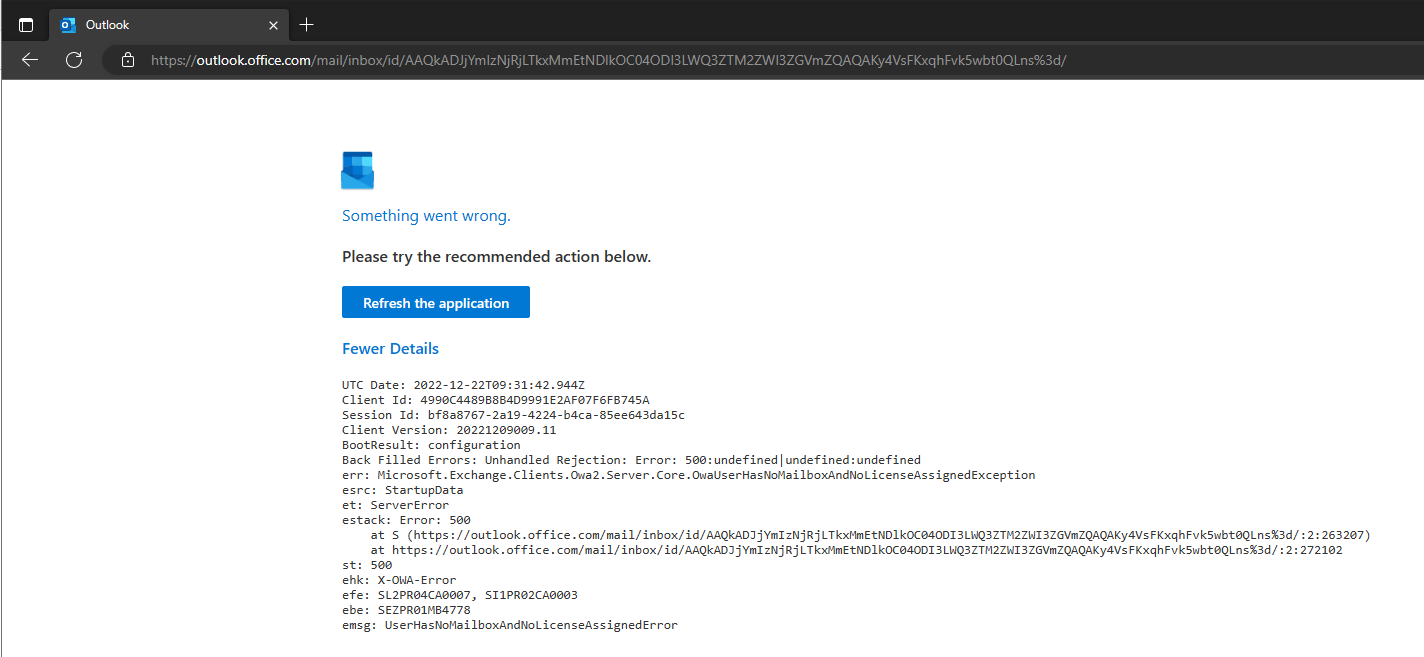The image size is (1424, 657).
Task: Click the 'at S' stack trace line
Action: coord(870,535)
